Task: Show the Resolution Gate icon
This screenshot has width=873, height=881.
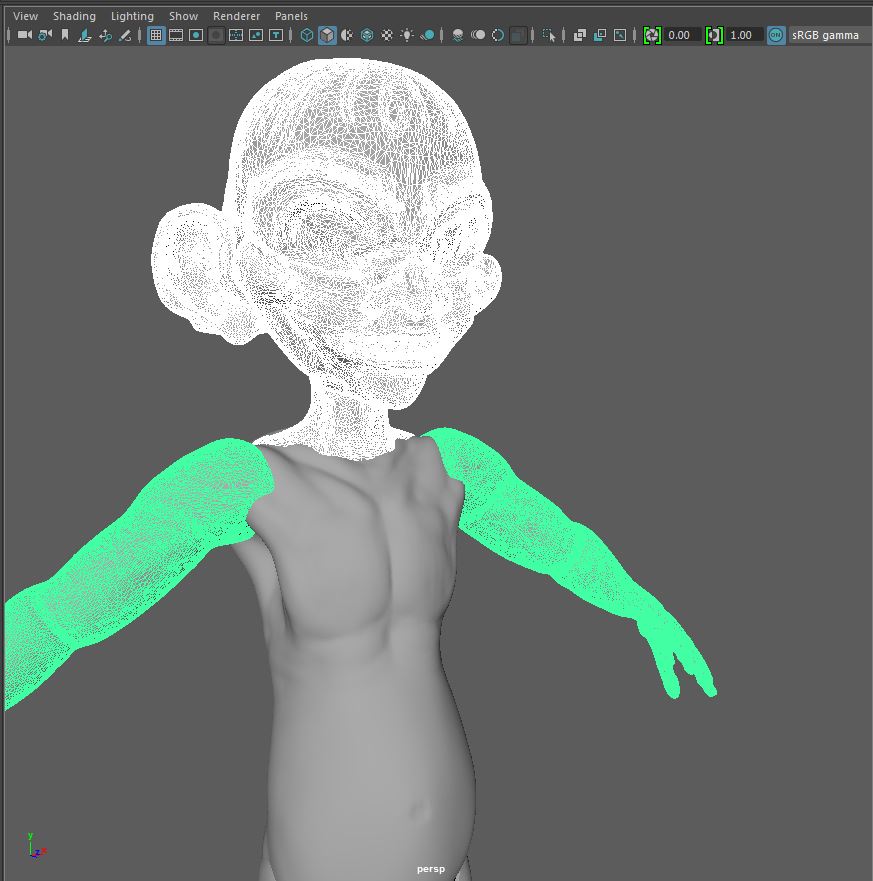Action: [195, 35]
